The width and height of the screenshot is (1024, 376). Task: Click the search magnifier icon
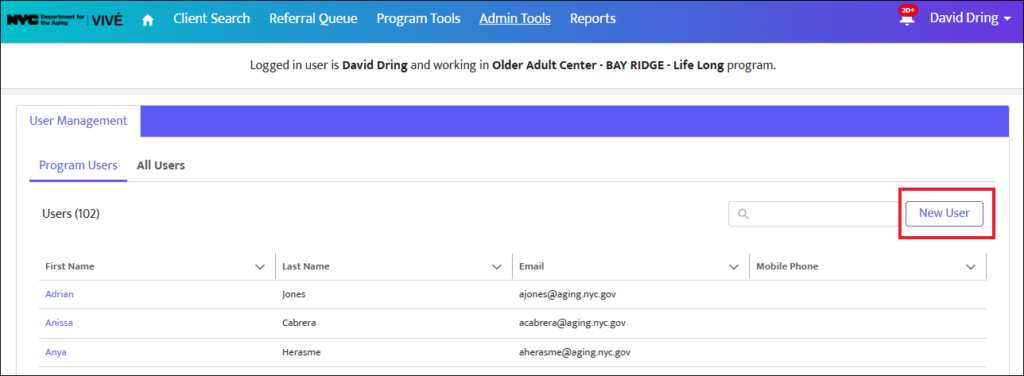click(743, 213)
